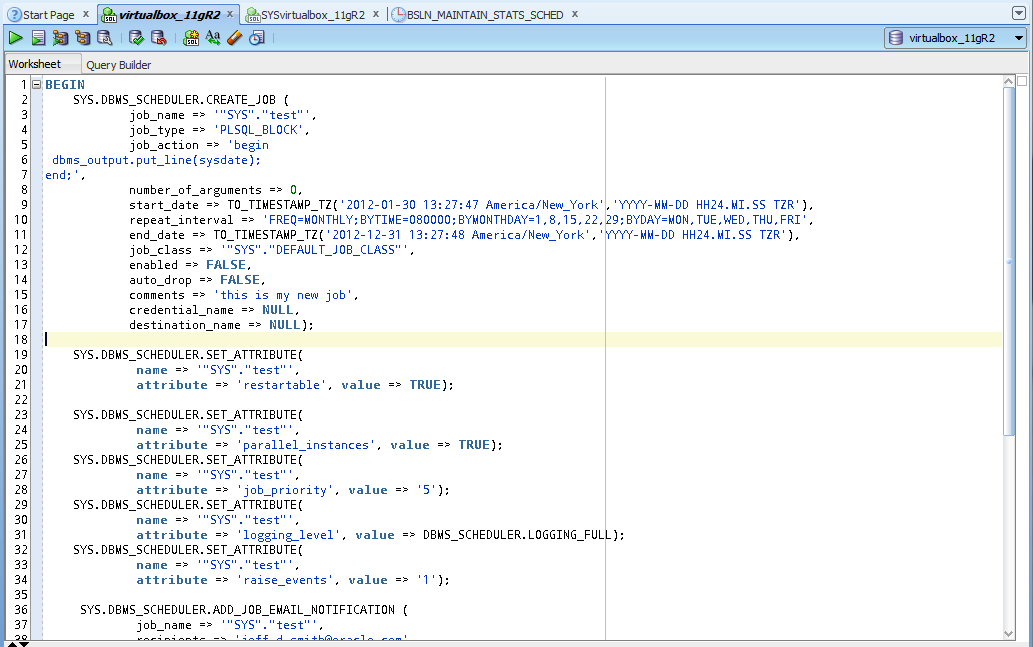Click the scrollbar down arrow
1033x647 pixels.
point(1009,634)
